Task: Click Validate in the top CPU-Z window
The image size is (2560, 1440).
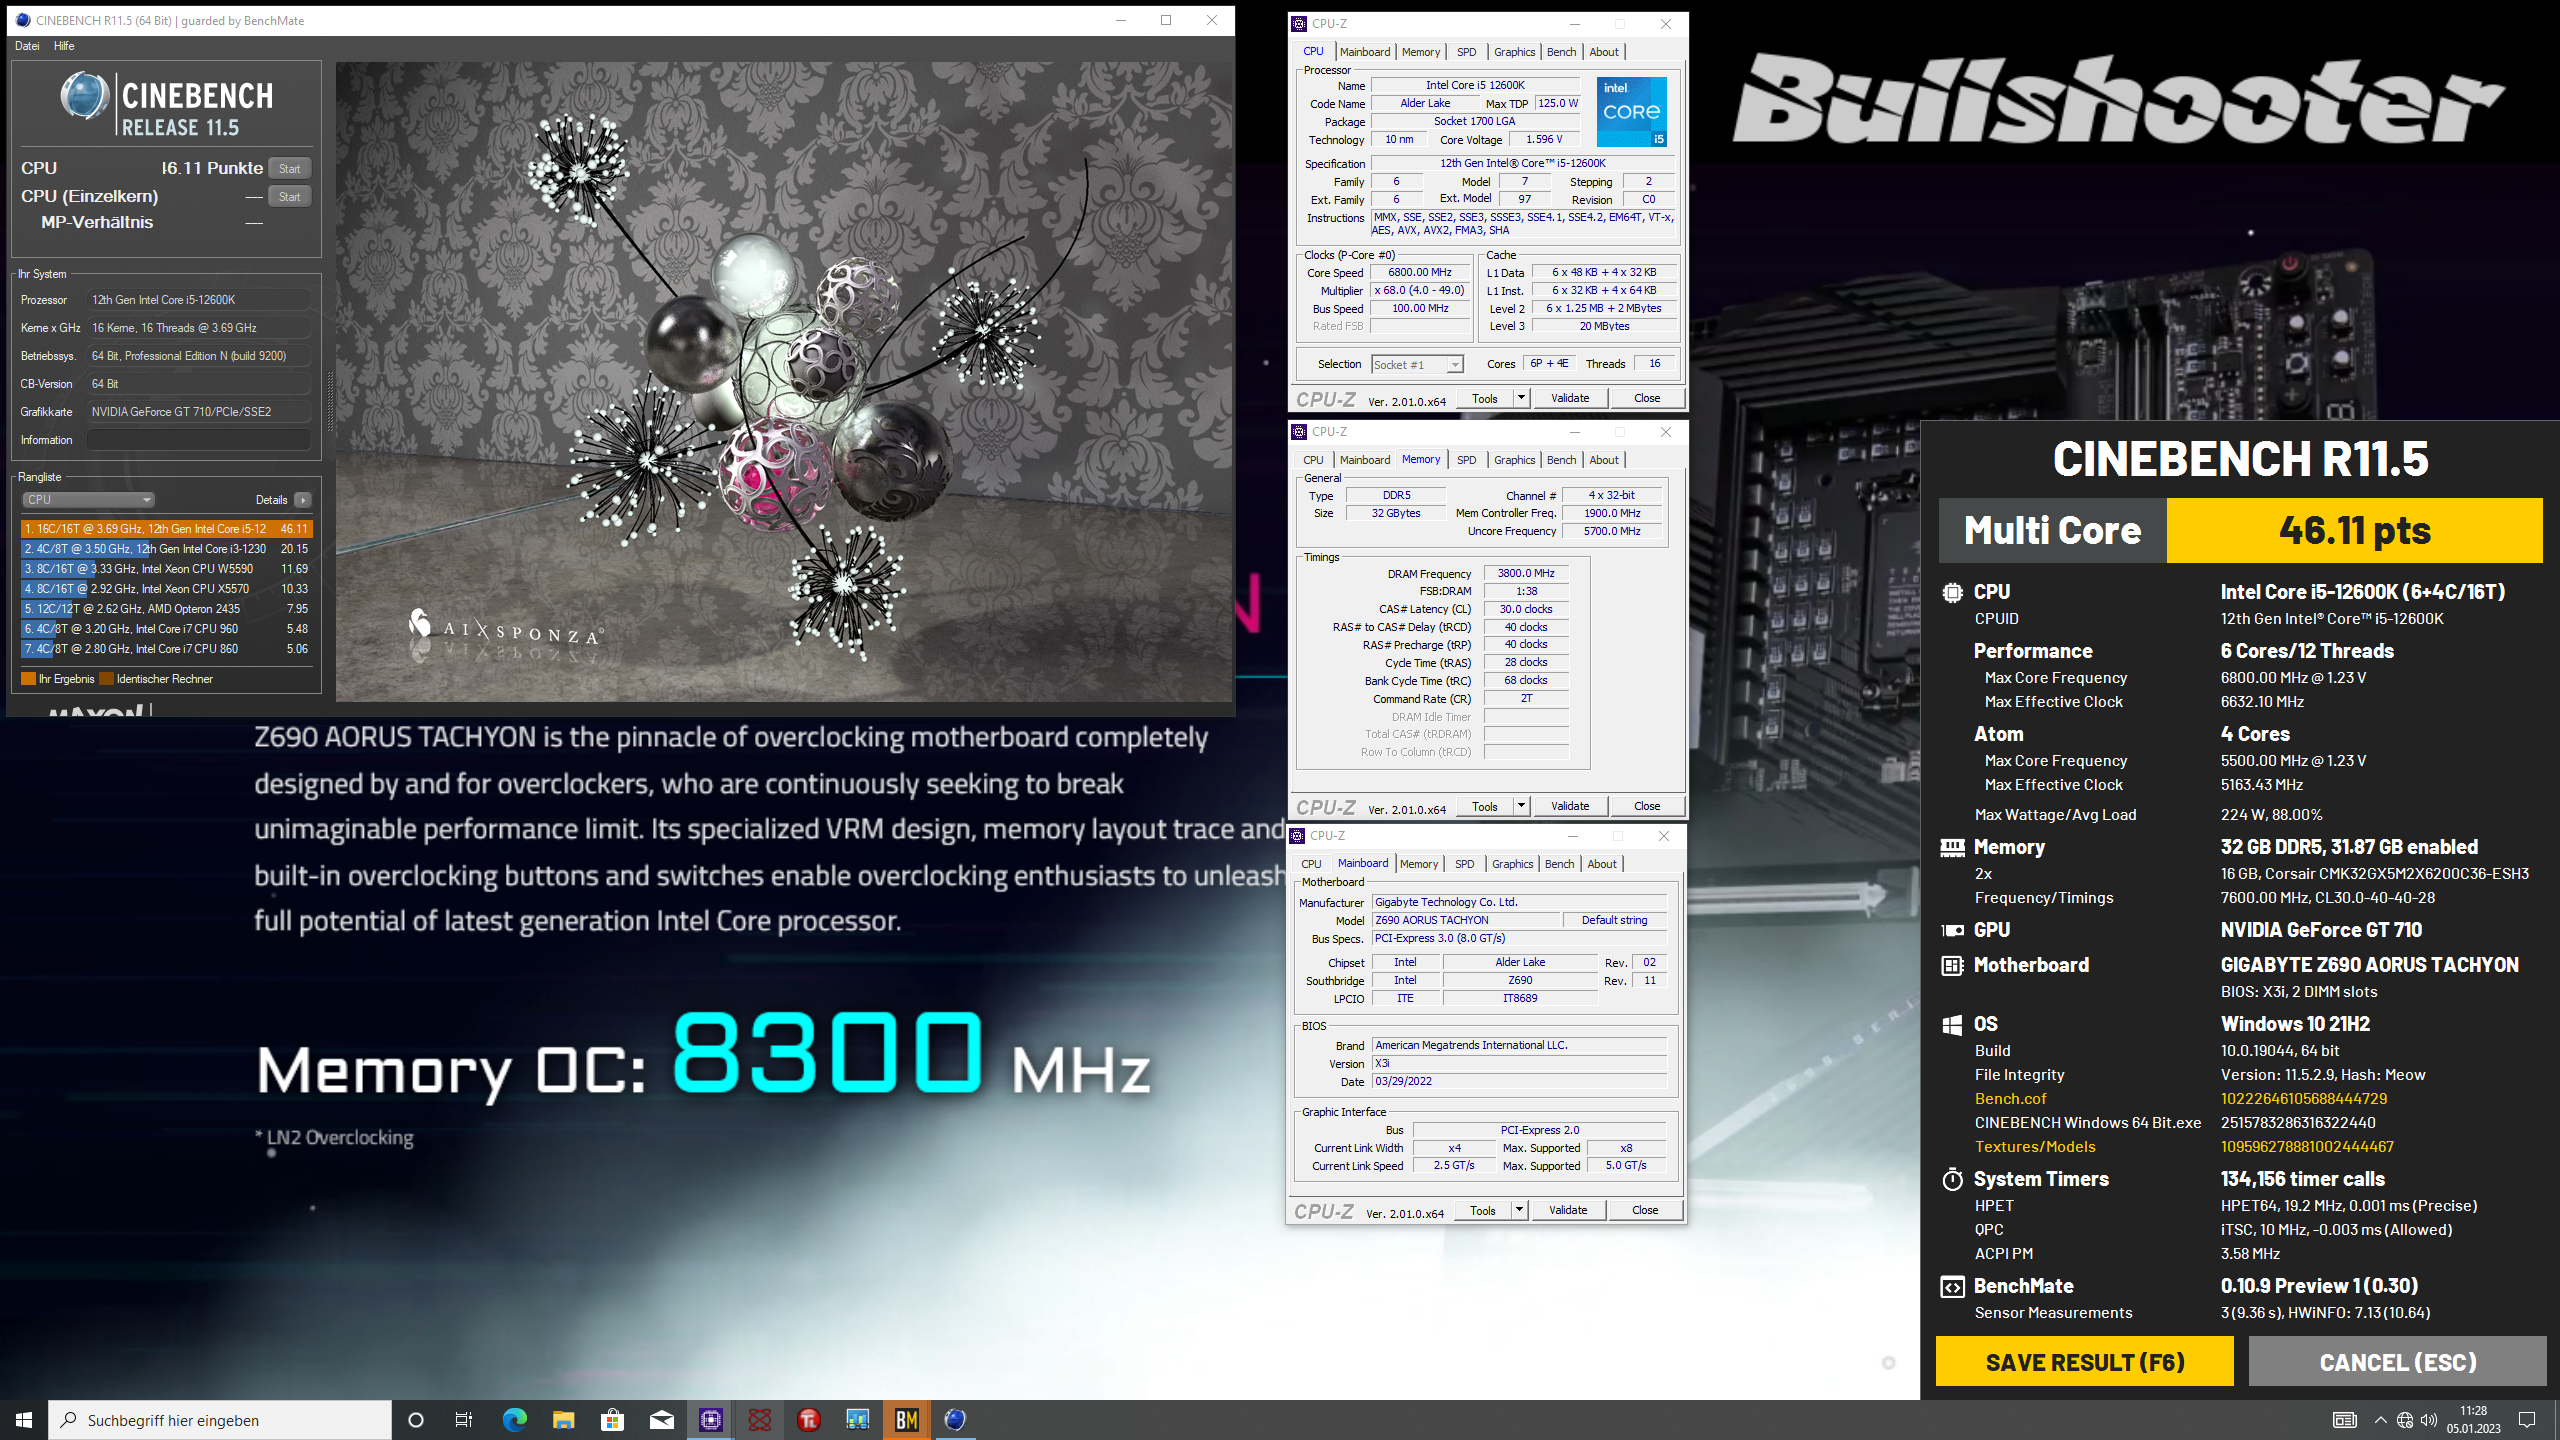Action: [1570, 398]
